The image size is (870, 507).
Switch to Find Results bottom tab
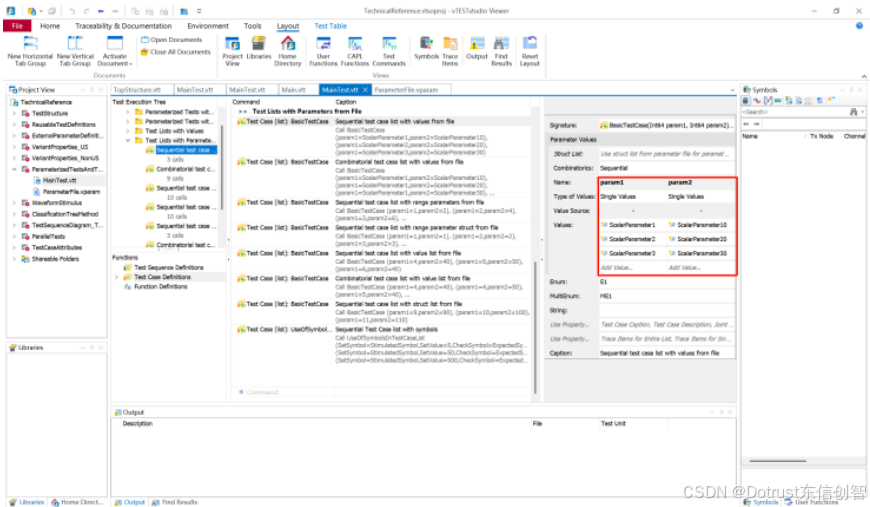[x=174, y=502]
